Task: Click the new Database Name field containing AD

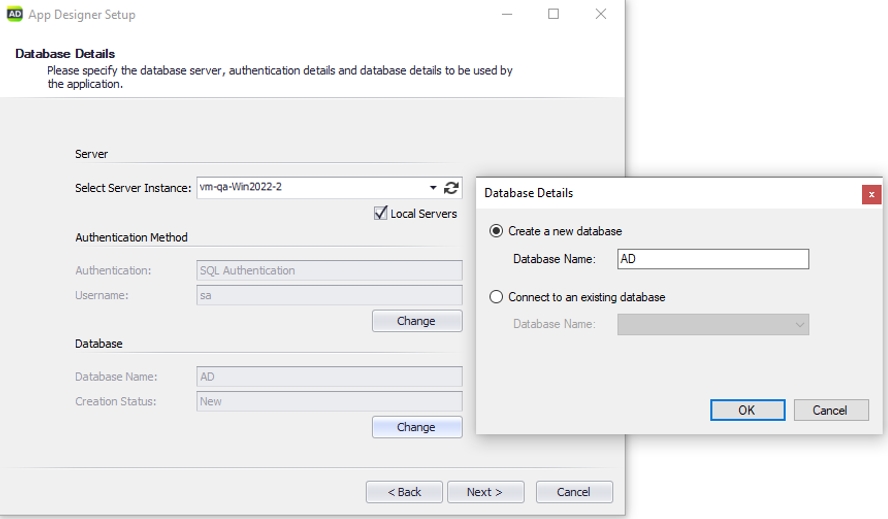Action: click(713, 259)
